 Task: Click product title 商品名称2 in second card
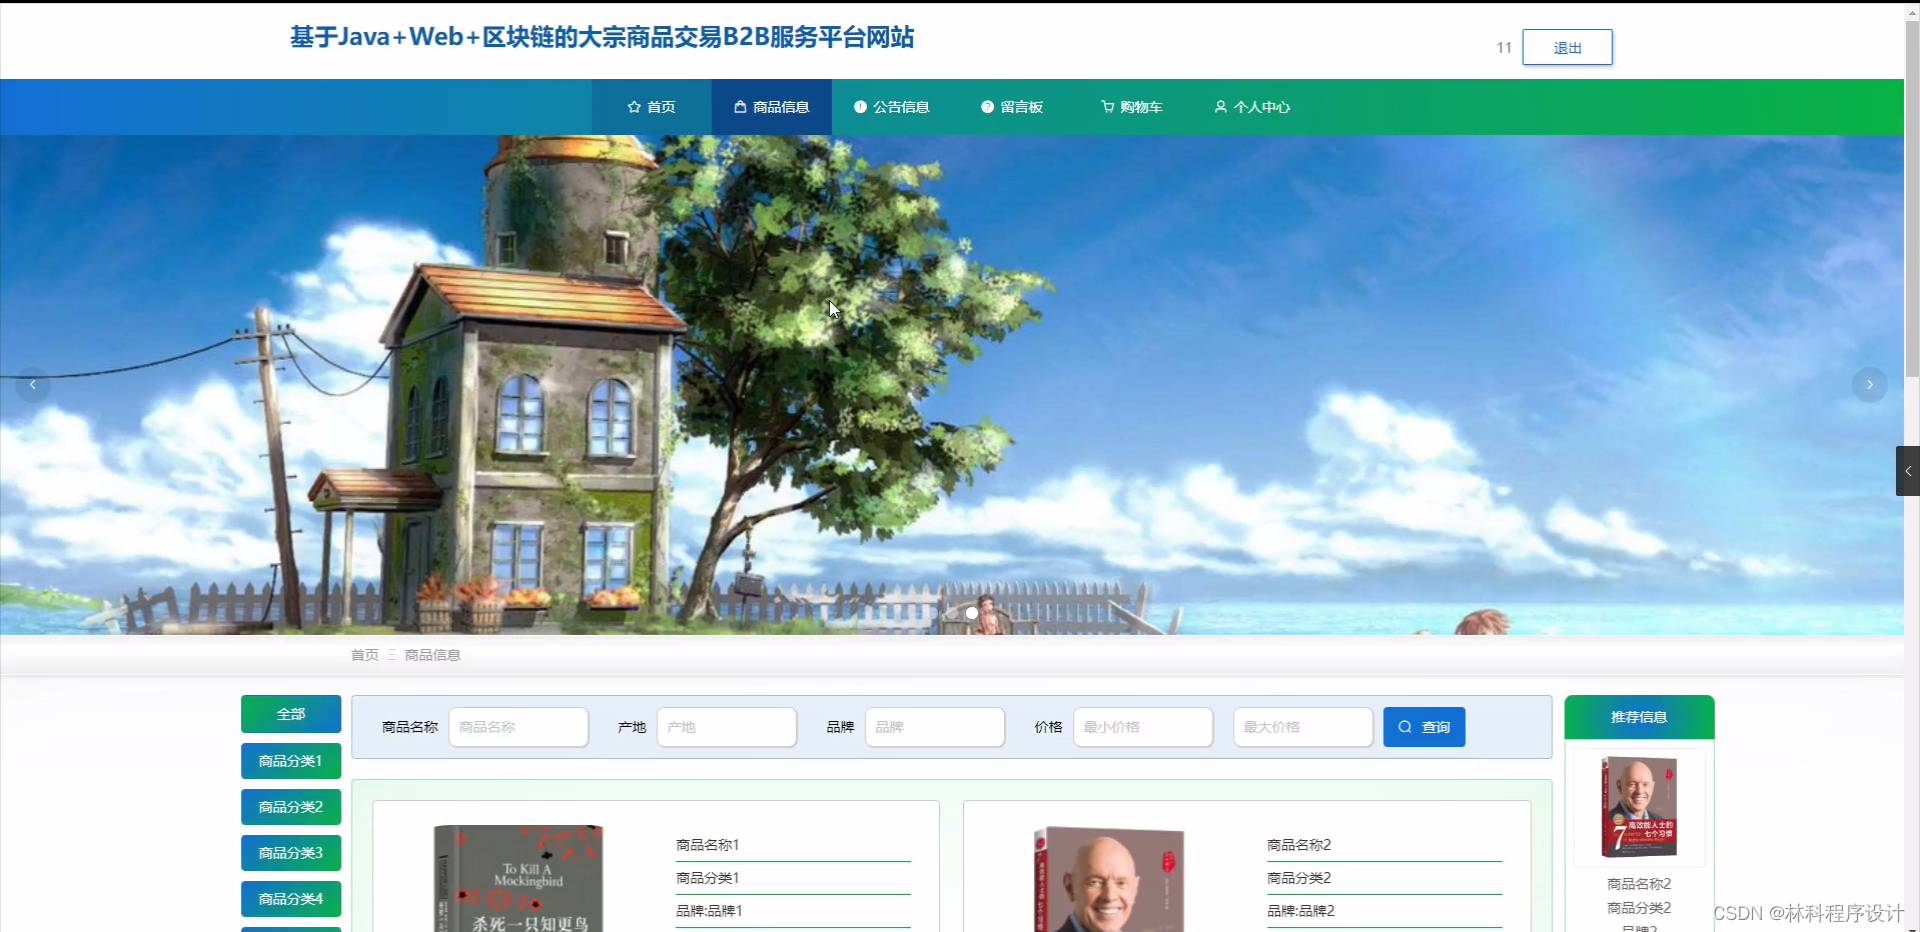(x=1299, y=845)
